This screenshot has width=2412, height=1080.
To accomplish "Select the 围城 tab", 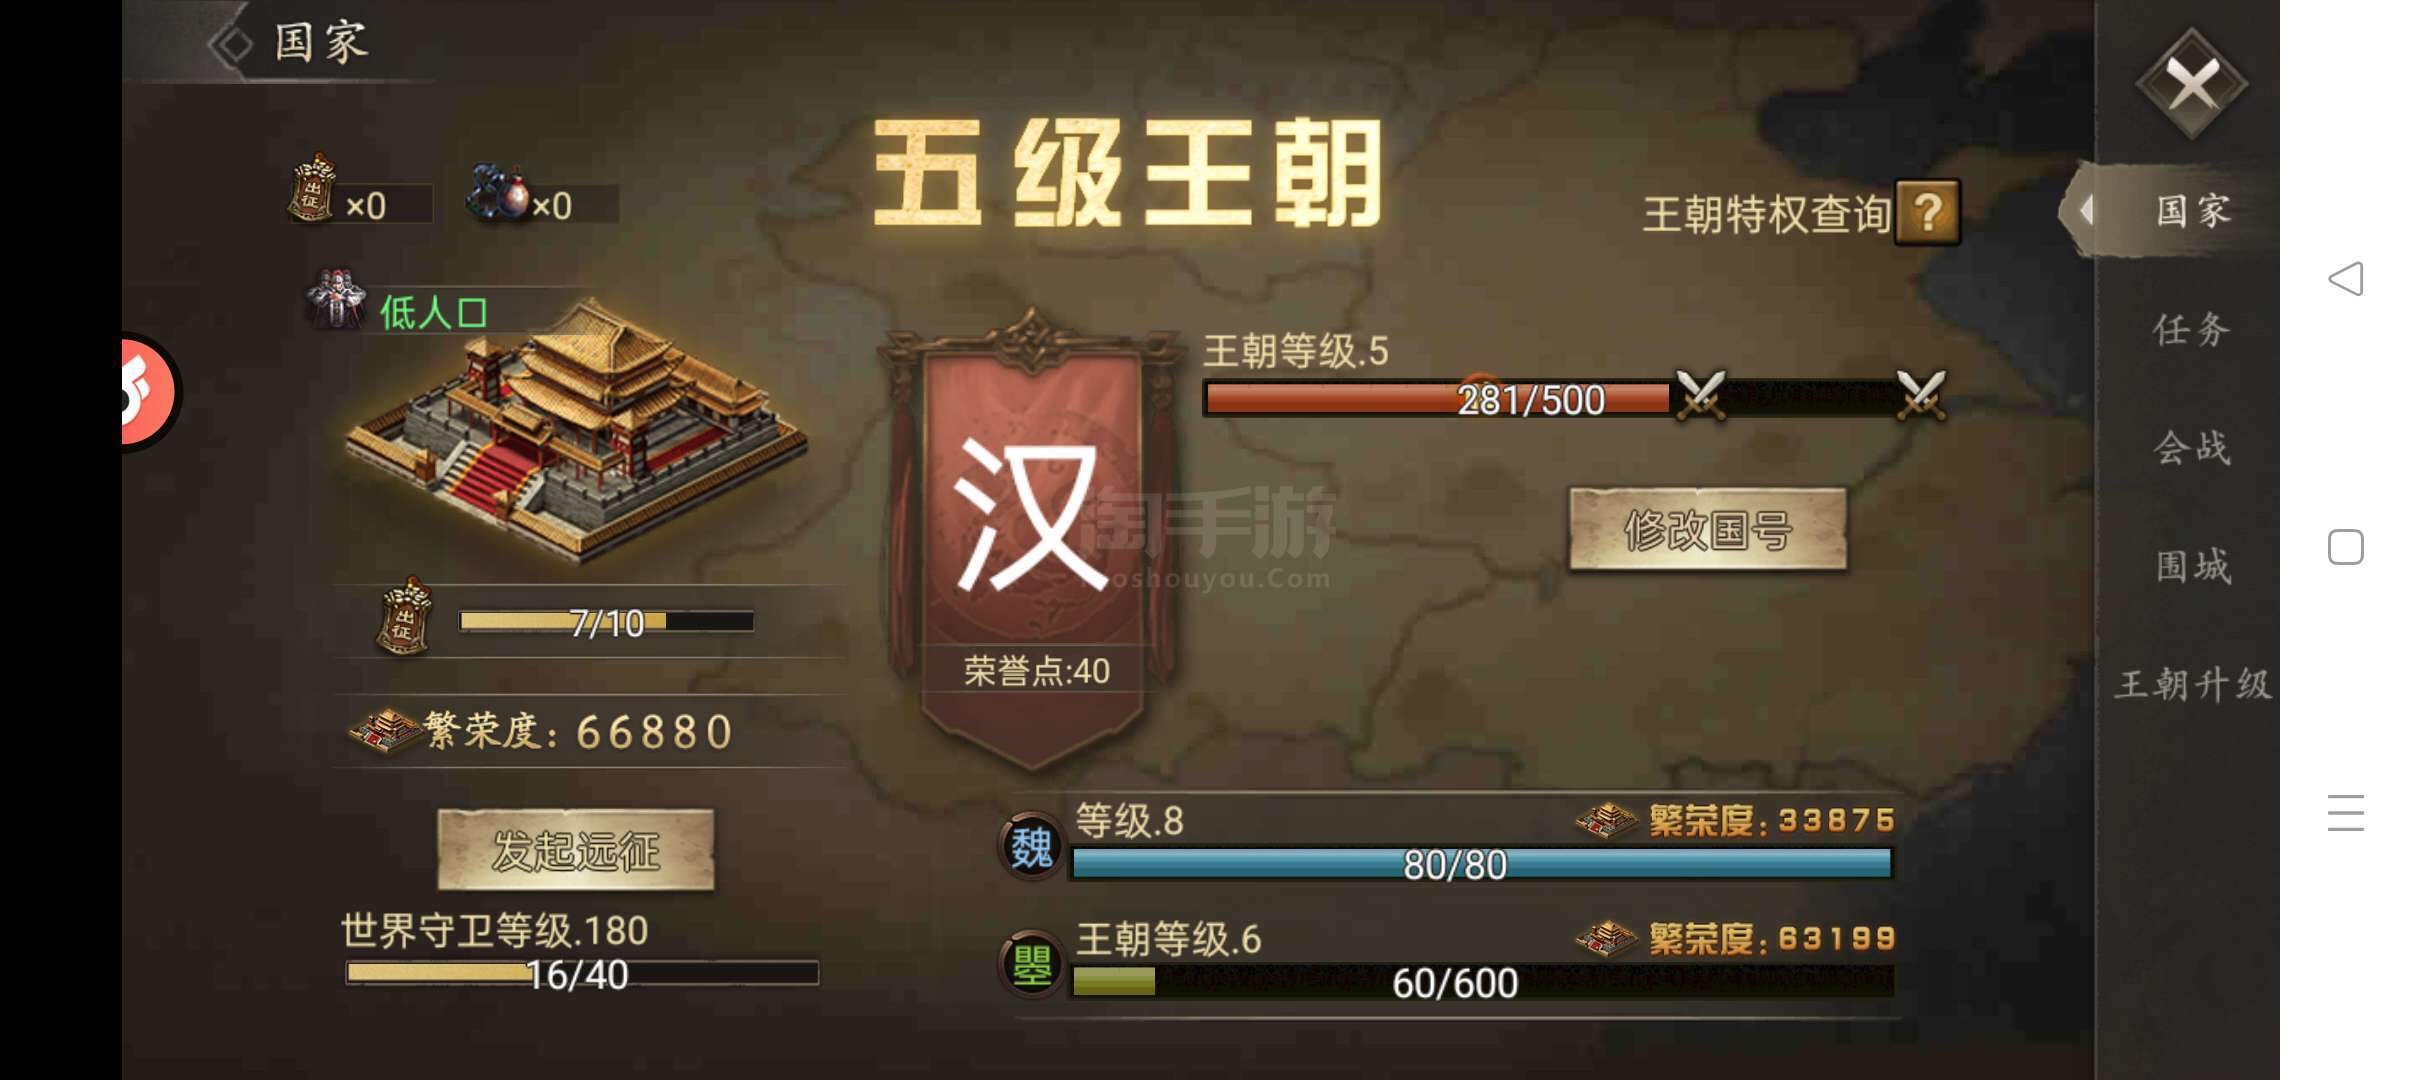I will [2193, 566].
